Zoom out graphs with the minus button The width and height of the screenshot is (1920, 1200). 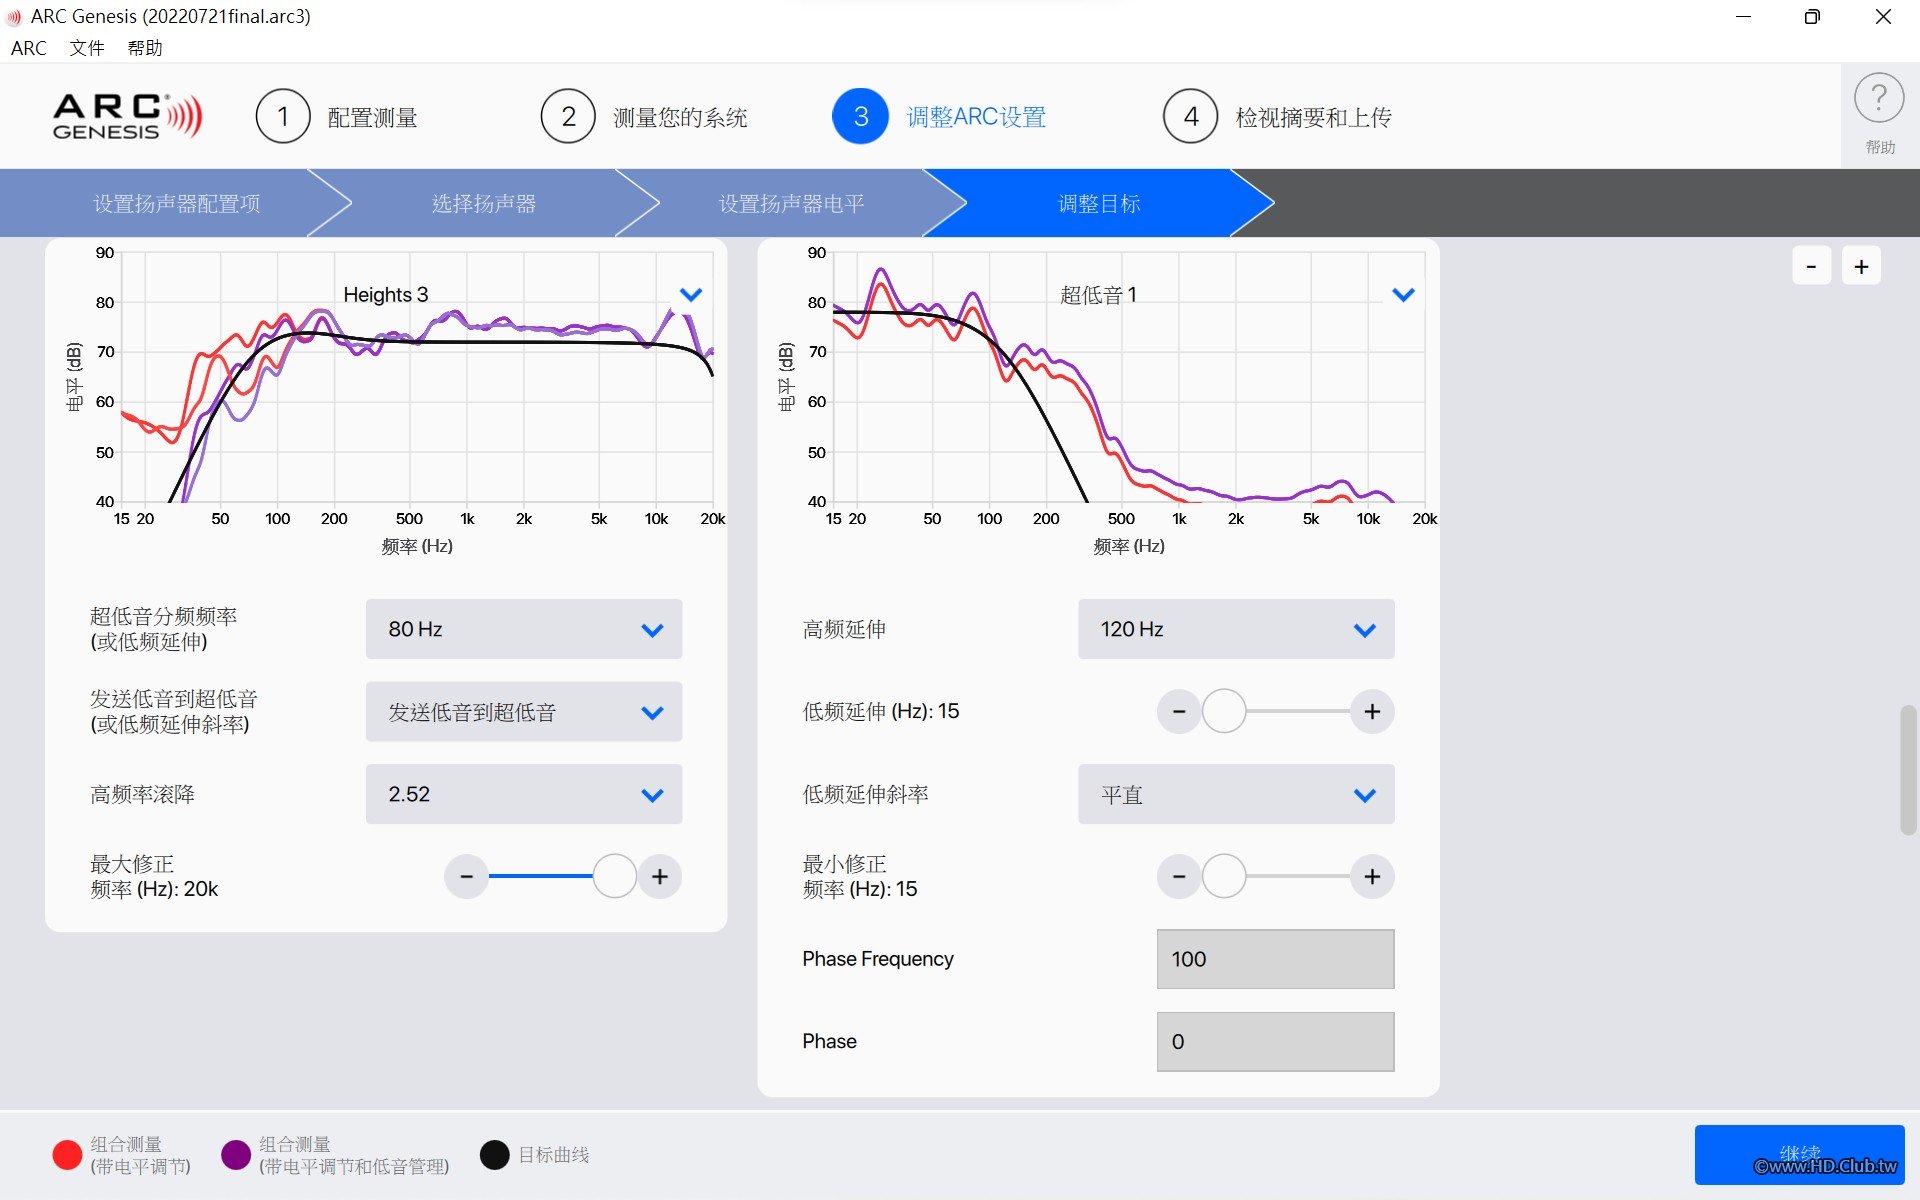[1811, 266]
